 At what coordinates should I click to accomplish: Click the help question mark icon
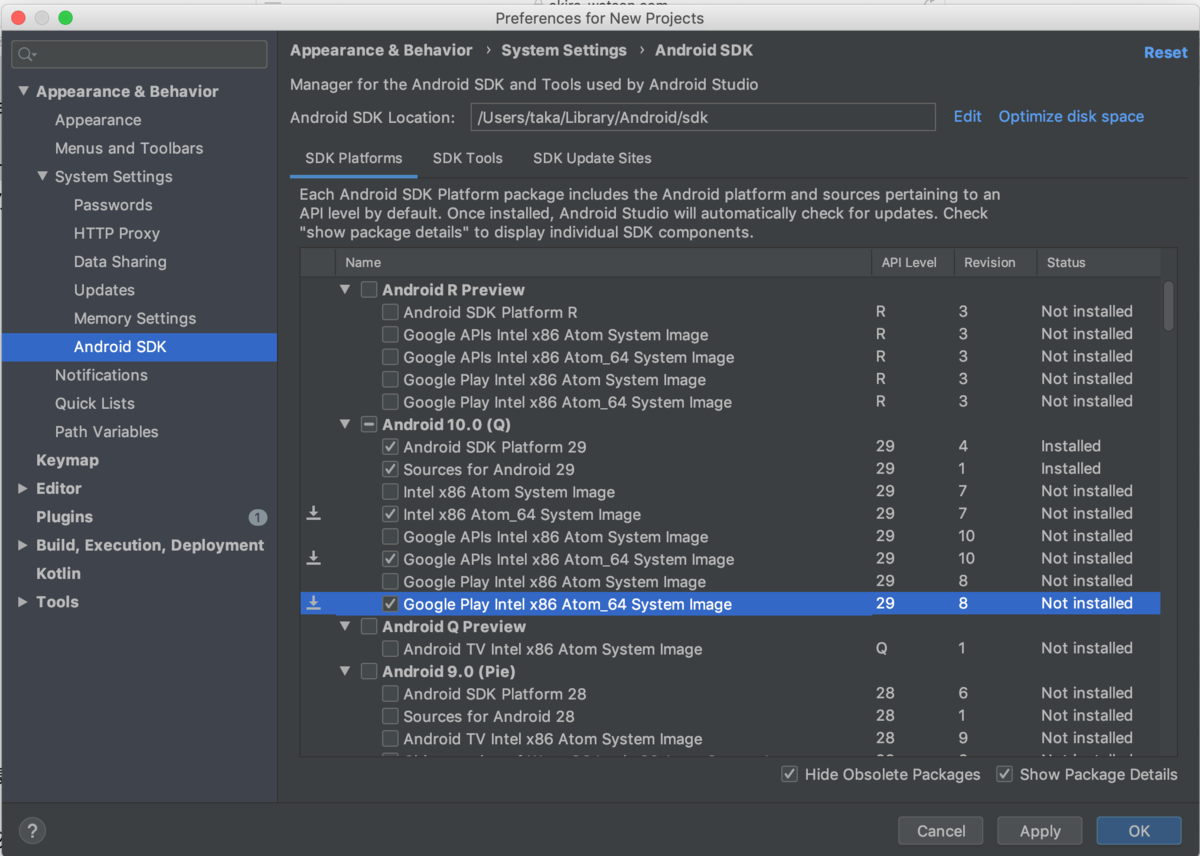pyautogui.click(x=32, y=830)
